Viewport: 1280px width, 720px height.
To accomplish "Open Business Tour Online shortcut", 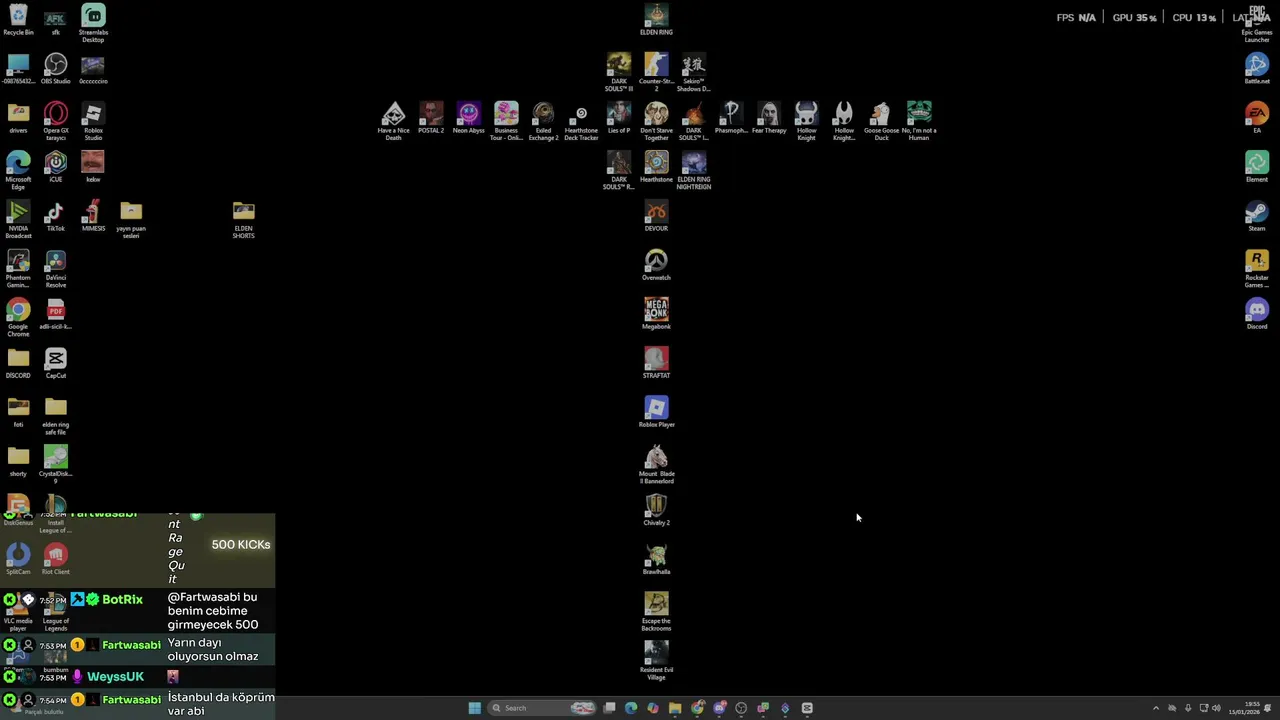I will pos(506,121).
